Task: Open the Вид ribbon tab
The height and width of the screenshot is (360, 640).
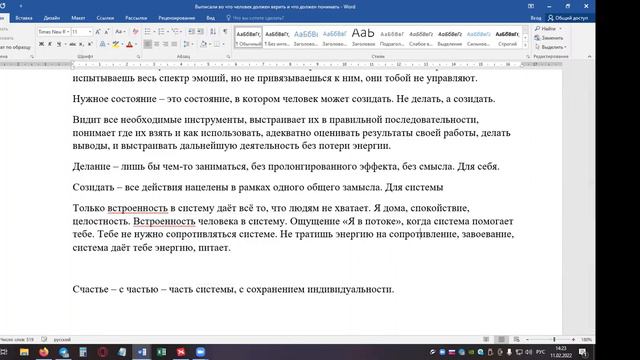Action: pyautogui.click(x=210, y=18)
